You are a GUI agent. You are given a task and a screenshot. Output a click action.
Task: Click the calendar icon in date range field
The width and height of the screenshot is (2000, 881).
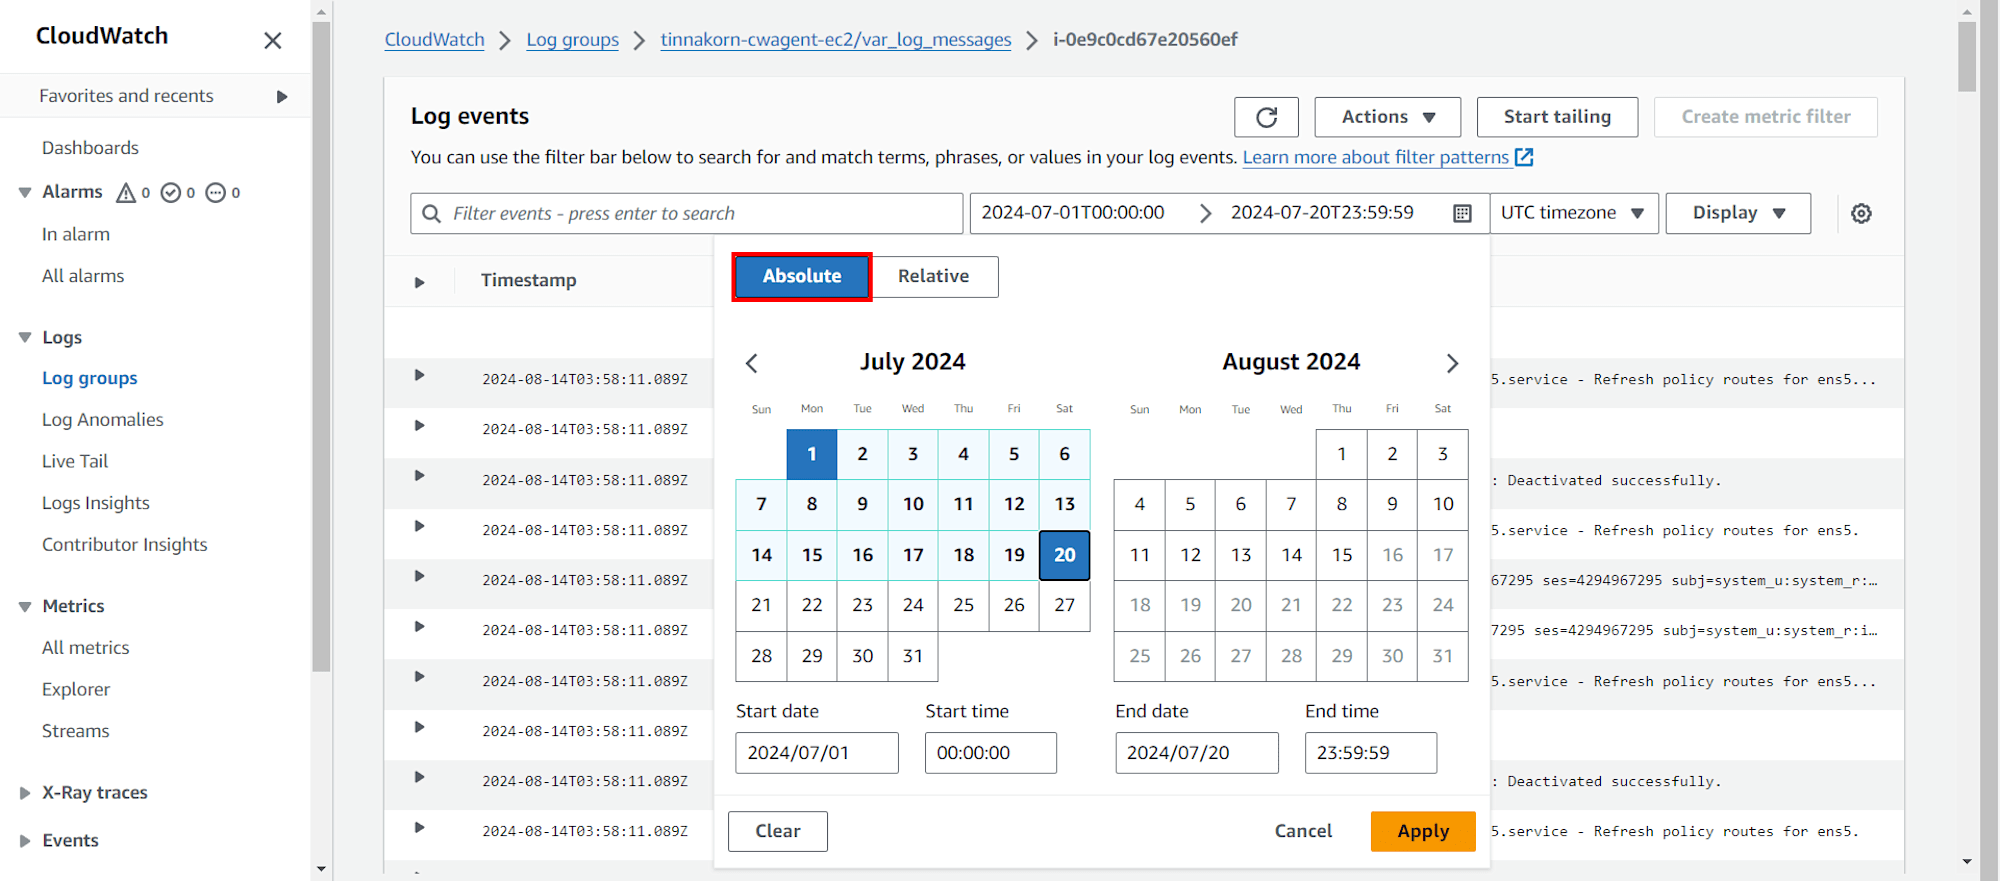click(x=1462, y=213)
